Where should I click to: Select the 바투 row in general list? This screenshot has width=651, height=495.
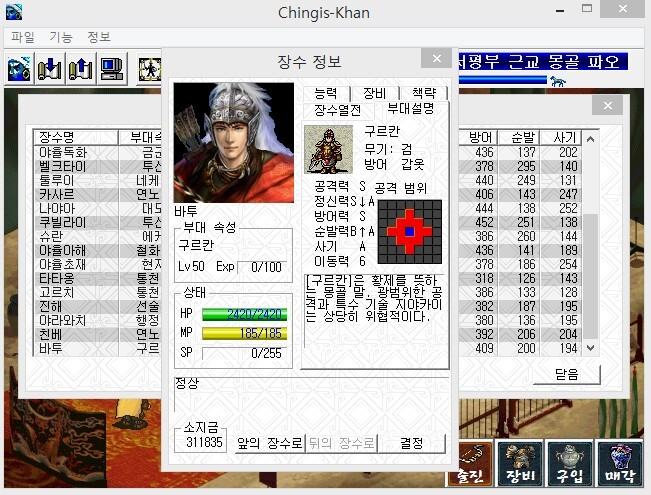click(x=98, y=348)
